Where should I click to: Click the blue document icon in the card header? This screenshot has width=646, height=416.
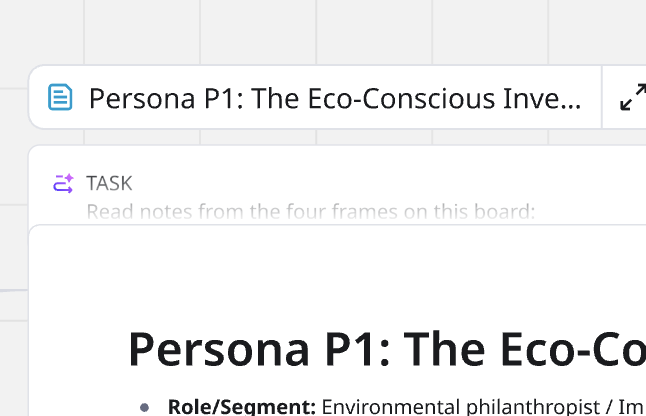coord(61,98)
